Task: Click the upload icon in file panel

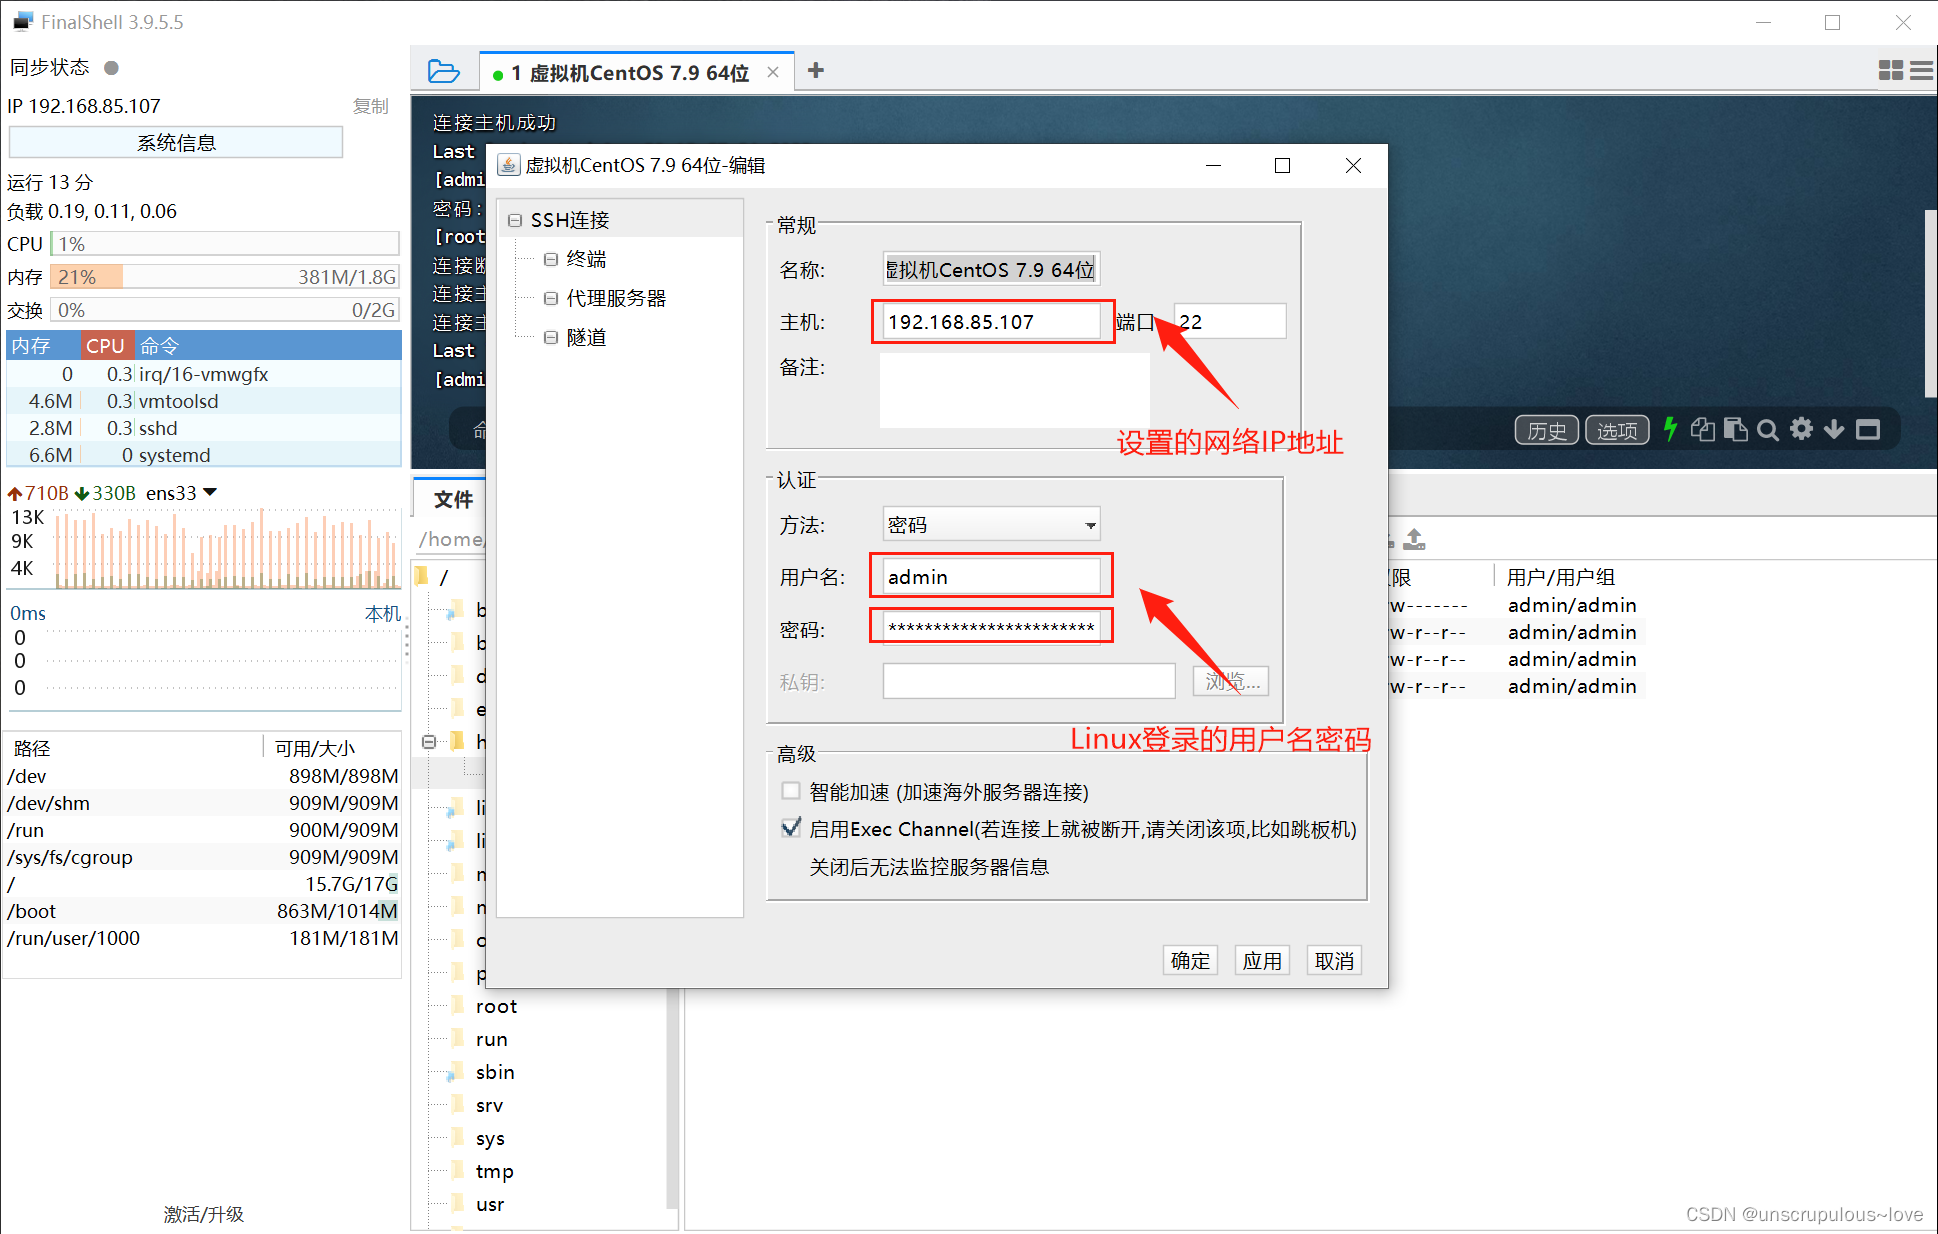Action: [x=1414, y=539]
